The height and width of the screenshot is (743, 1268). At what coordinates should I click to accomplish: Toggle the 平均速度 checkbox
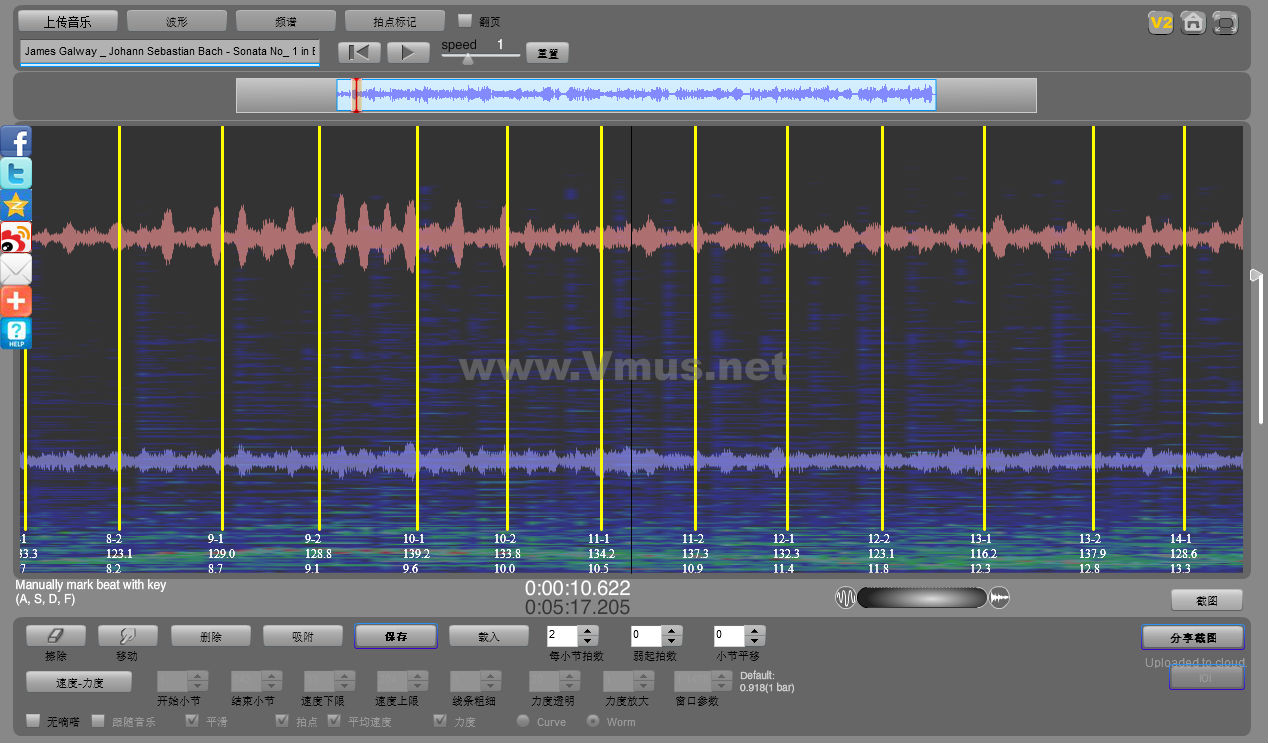point(334,720)
